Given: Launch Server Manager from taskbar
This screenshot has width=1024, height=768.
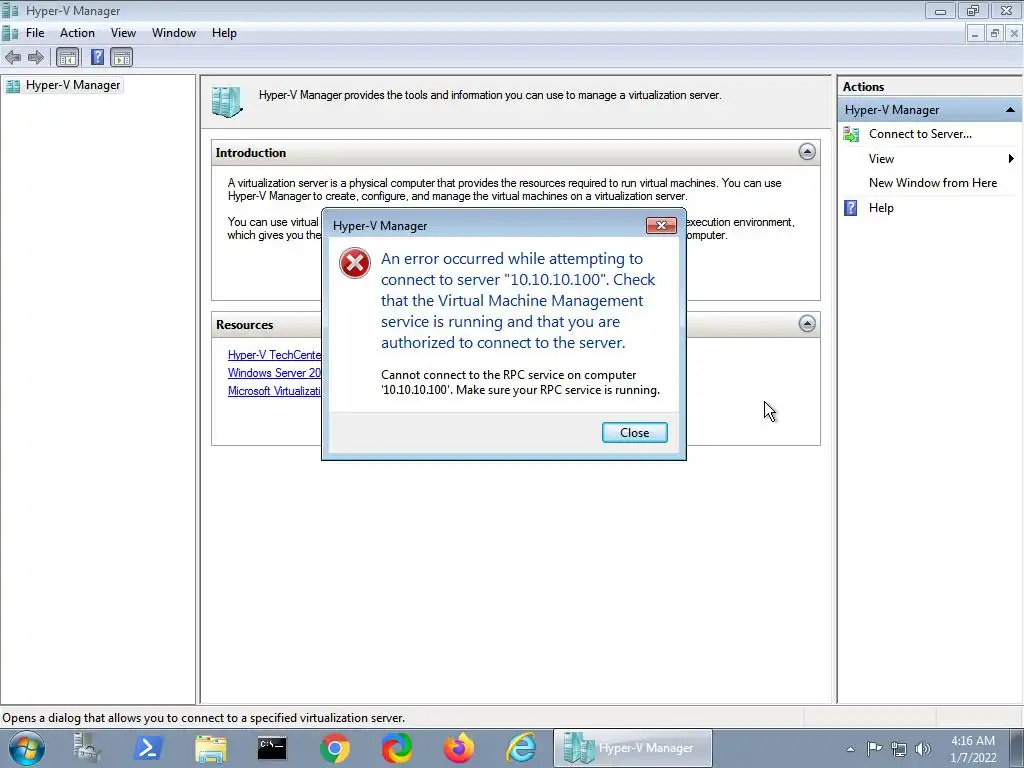Looking at the screenshot, I should pos(86,748).
